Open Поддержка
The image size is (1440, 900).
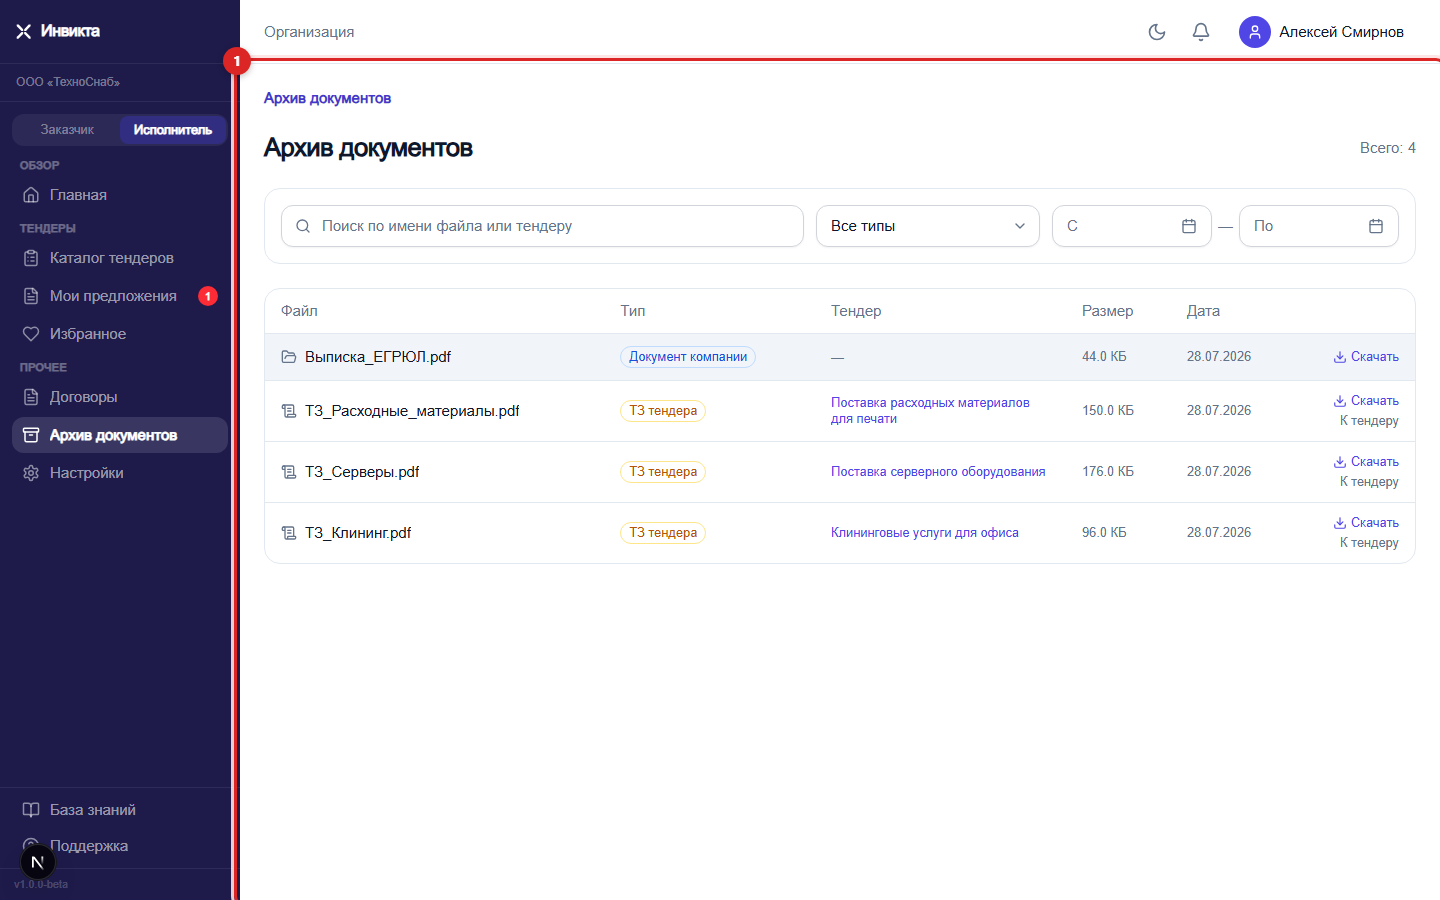pyautogui.click(x=120, y=846)
